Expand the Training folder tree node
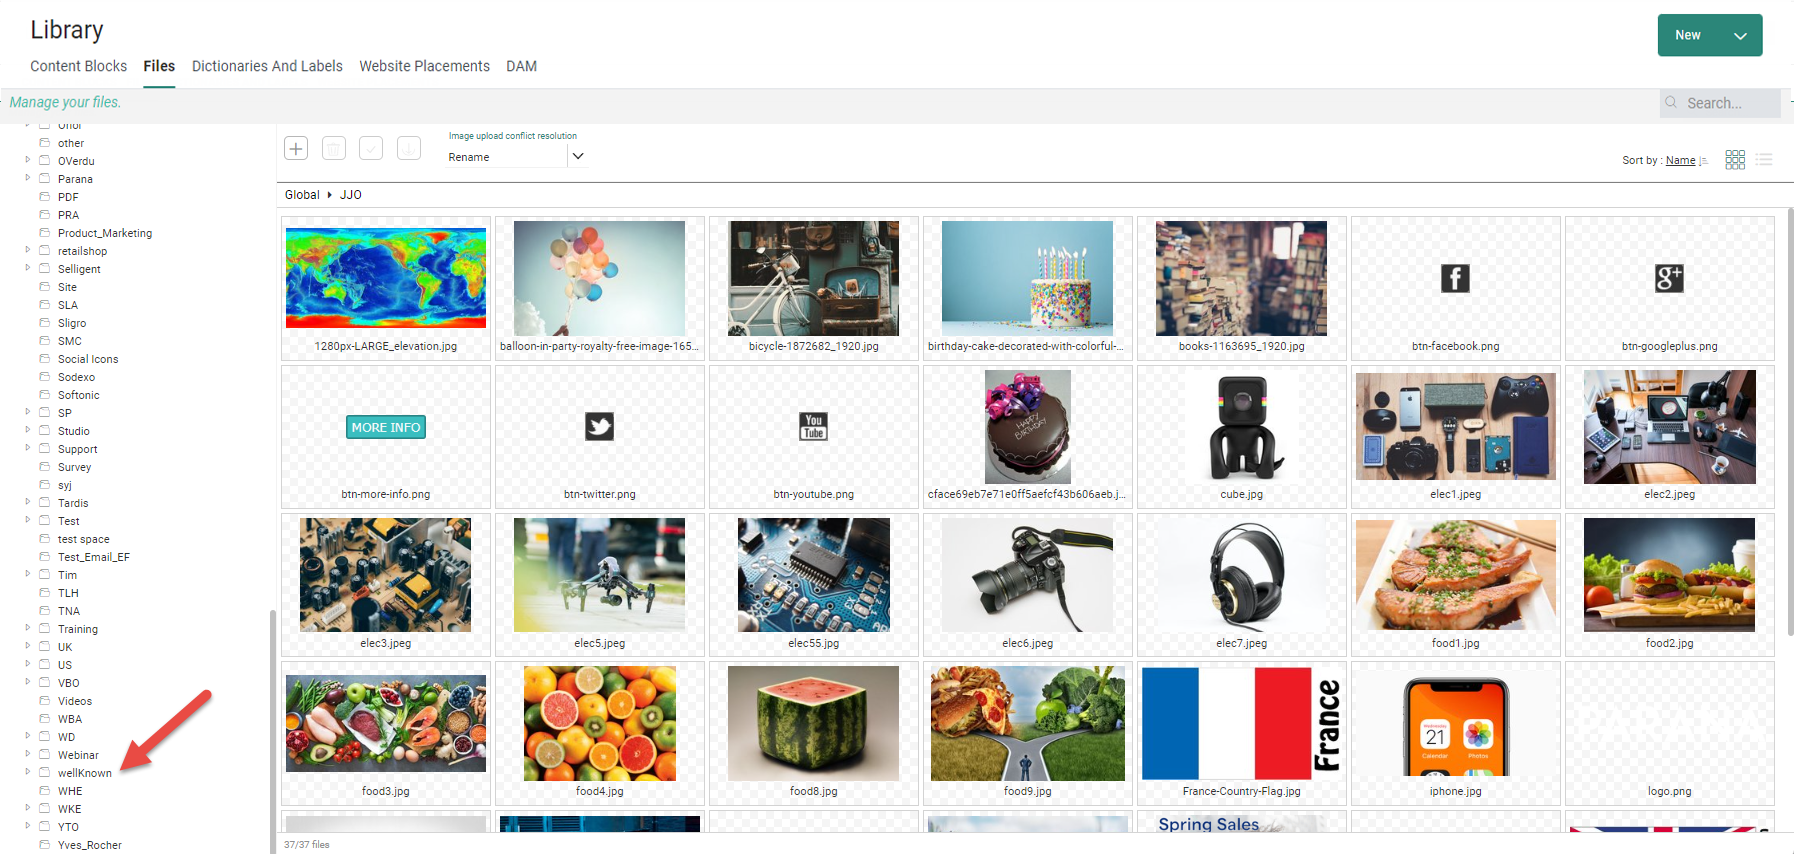The width and height of the screenshot is (1794, 854). click(28, 628)
